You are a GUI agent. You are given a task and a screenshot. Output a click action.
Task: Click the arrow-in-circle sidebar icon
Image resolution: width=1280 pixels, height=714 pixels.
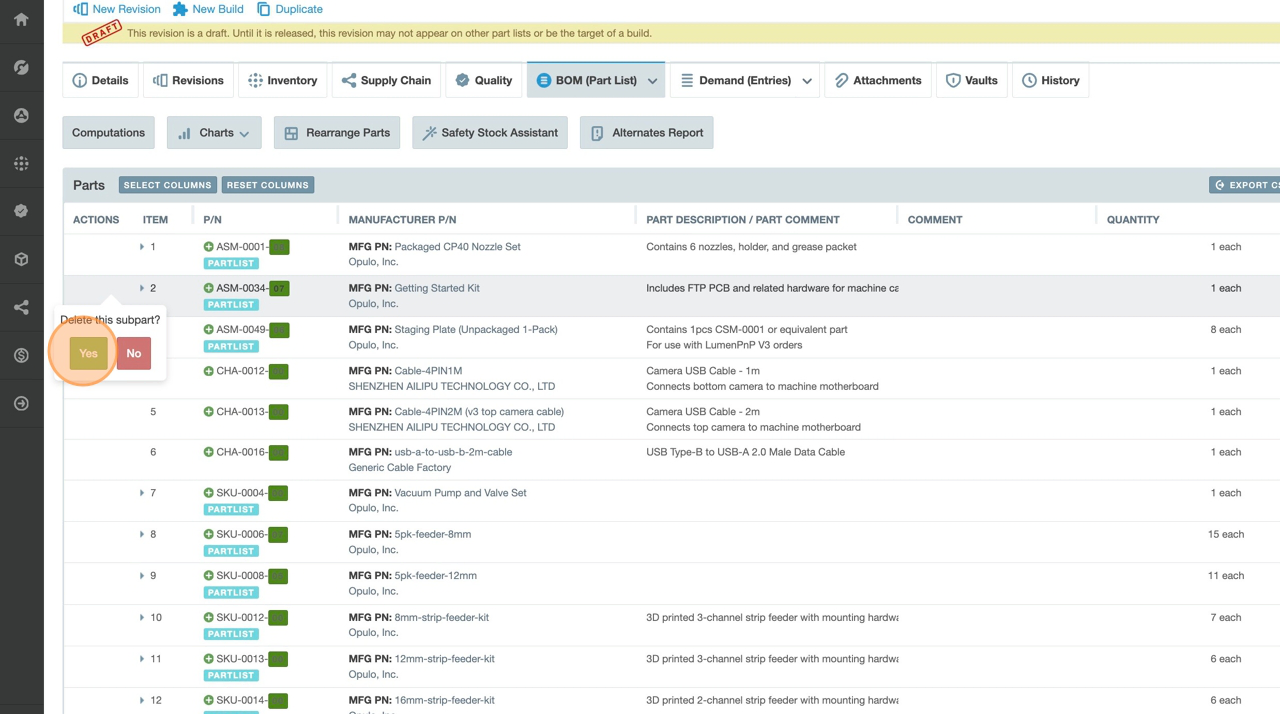click(21, 403)
